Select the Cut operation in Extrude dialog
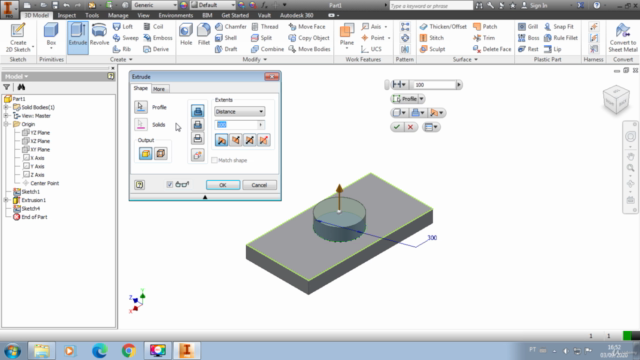Image resolution: width=640 pixels, height=360 pixels. click(198, 124)
